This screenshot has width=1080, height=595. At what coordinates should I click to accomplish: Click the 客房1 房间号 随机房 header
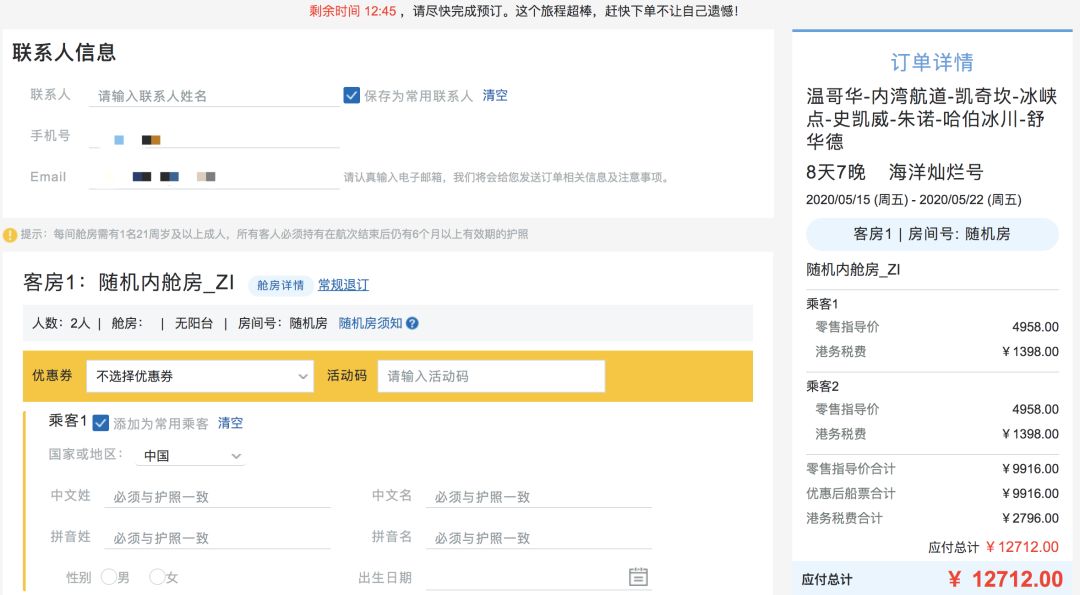(931, 234)
